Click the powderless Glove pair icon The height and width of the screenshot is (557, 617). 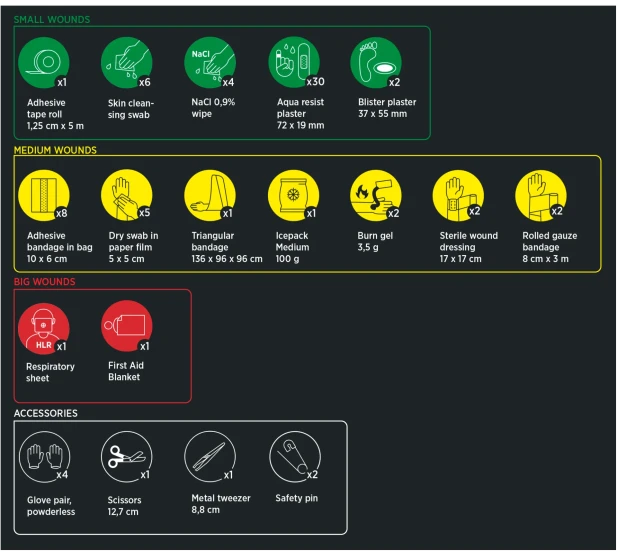pyautogui.click(x=44, y=458)
